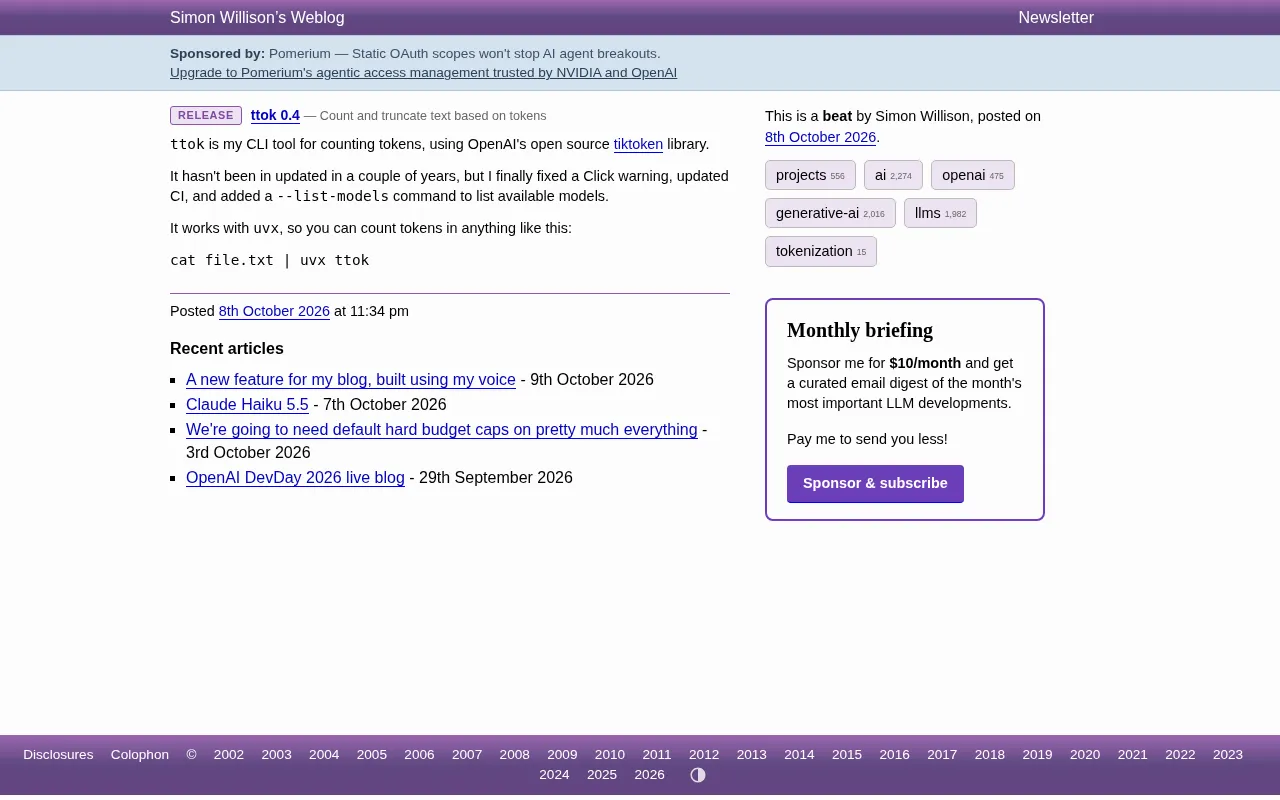Browse the 2023 archive in footer
Viewport: 1280px width, 800px height.
click(x=1228, y=755)
